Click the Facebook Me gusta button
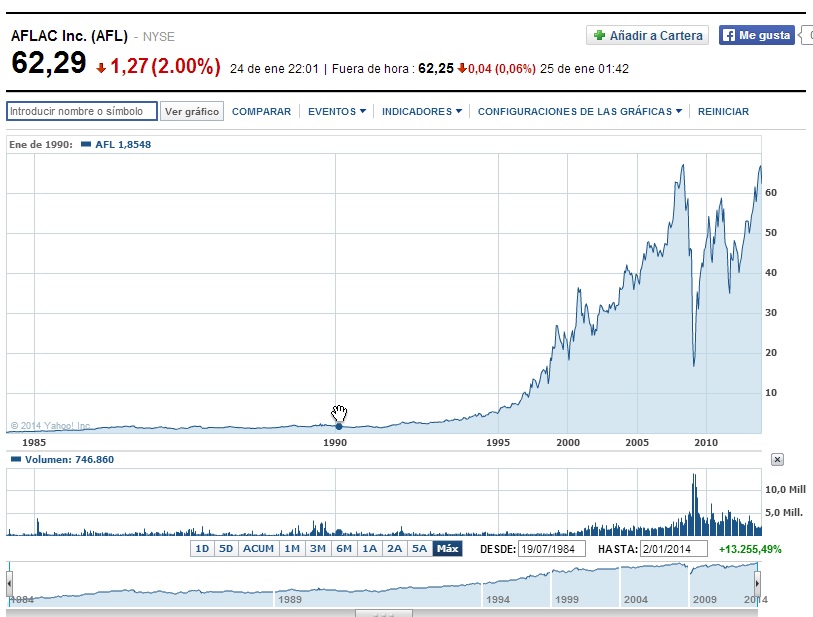The image size is (813, 617). coord(756,35)
